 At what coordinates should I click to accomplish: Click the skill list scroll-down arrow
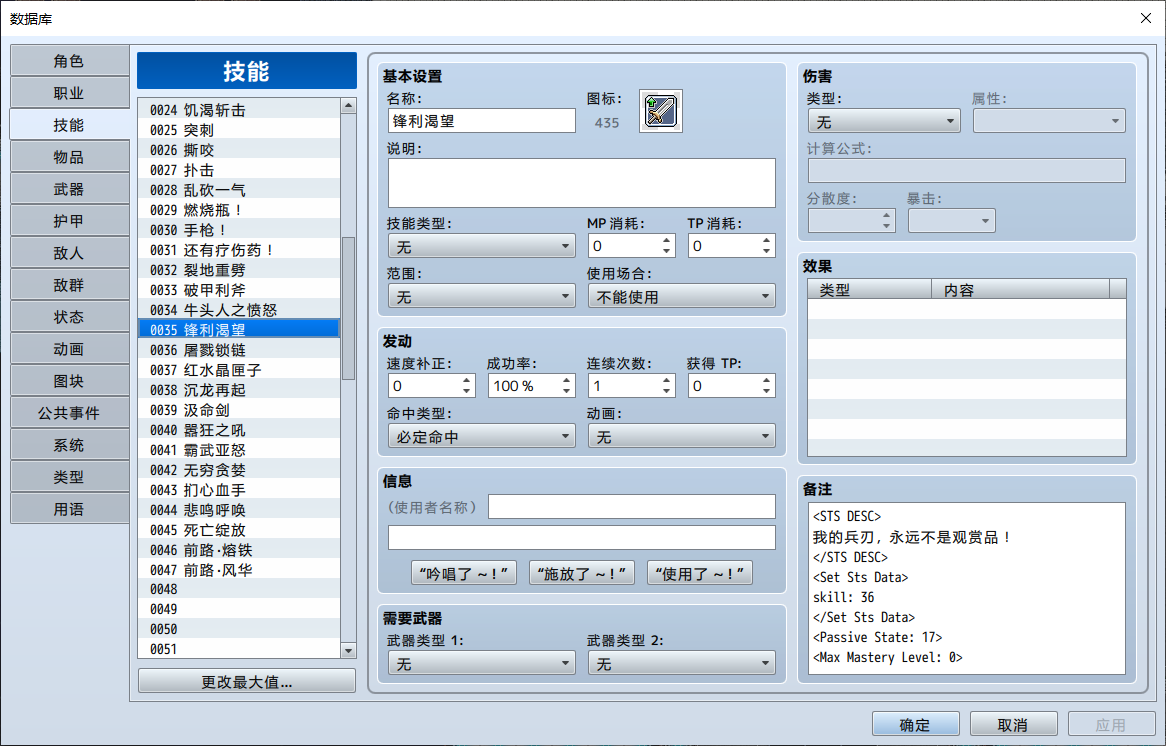pyautogui.click(x=348, y=650)
